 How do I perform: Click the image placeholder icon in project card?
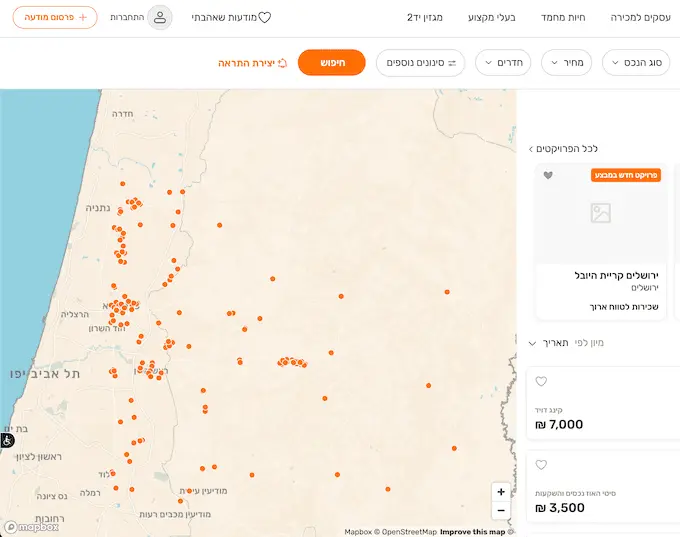601,213
